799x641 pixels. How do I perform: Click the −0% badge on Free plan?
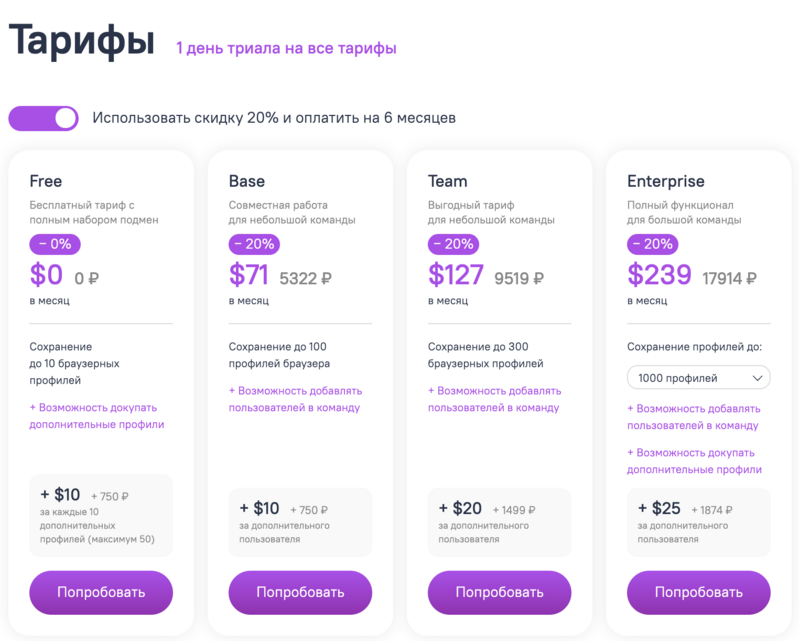(x=55, y=244)
